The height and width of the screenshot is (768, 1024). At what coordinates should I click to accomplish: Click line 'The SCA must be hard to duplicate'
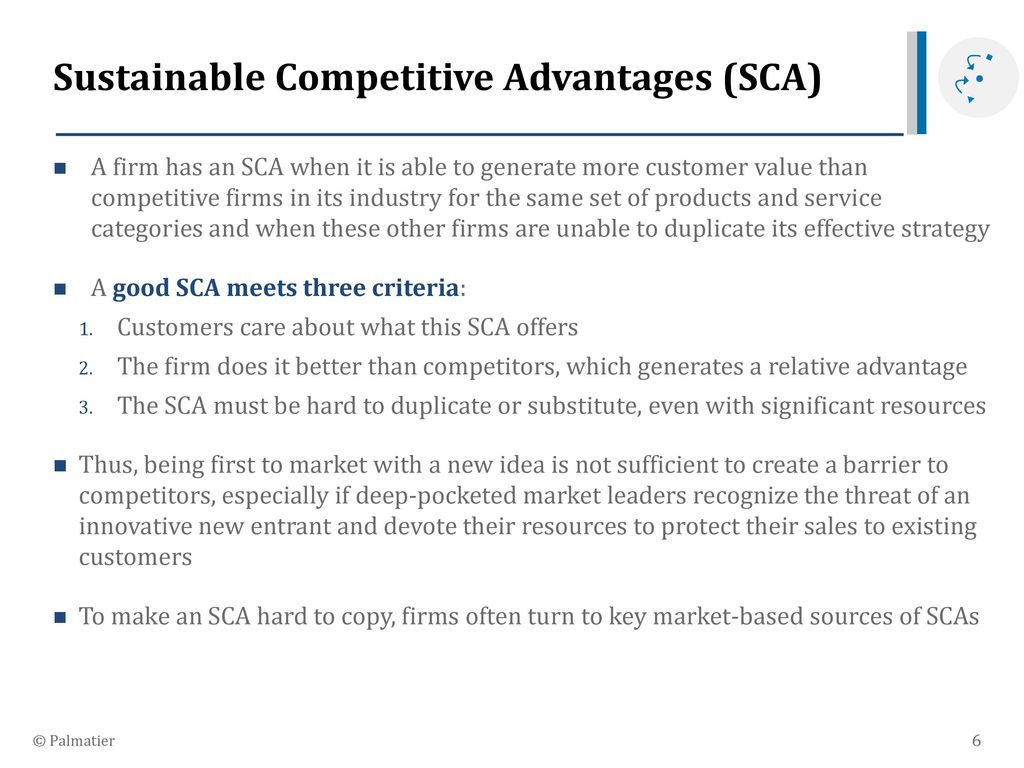[551, 406]
